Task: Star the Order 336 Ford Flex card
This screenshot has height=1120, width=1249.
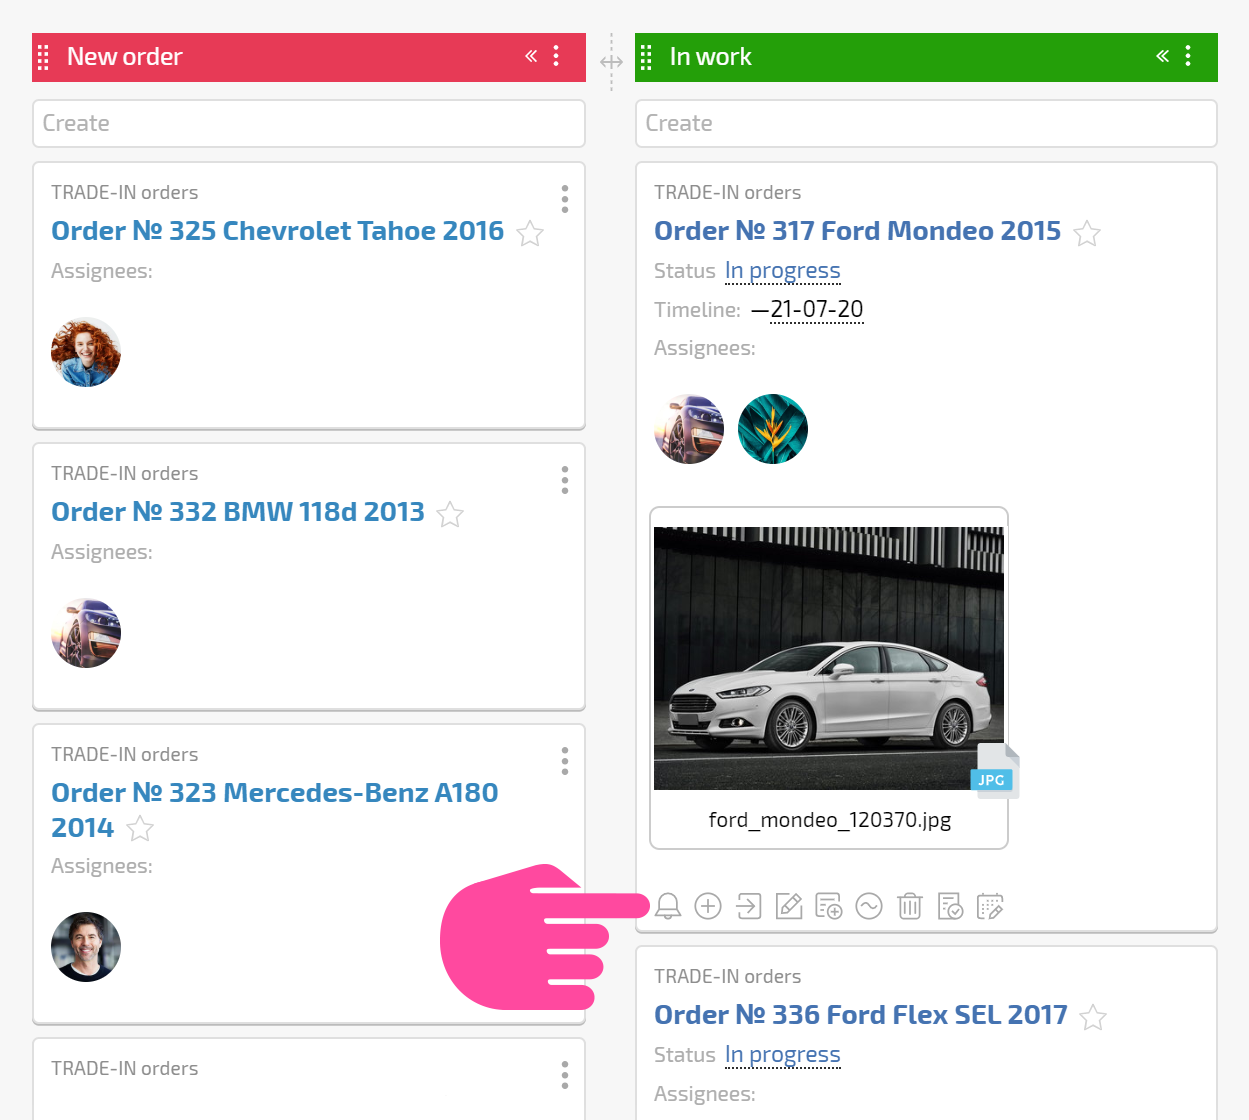Action: (1093, 1017)
